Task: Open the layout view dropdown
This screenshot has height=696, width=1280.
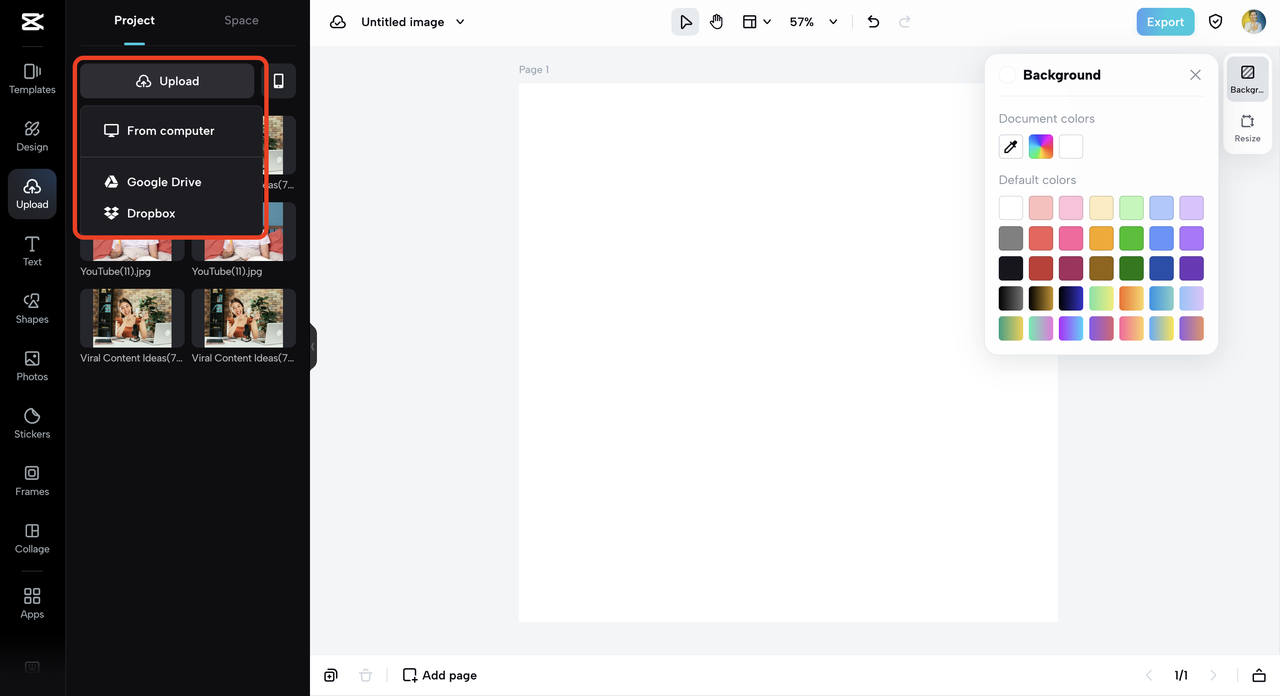Action: (x=757, y=22)
